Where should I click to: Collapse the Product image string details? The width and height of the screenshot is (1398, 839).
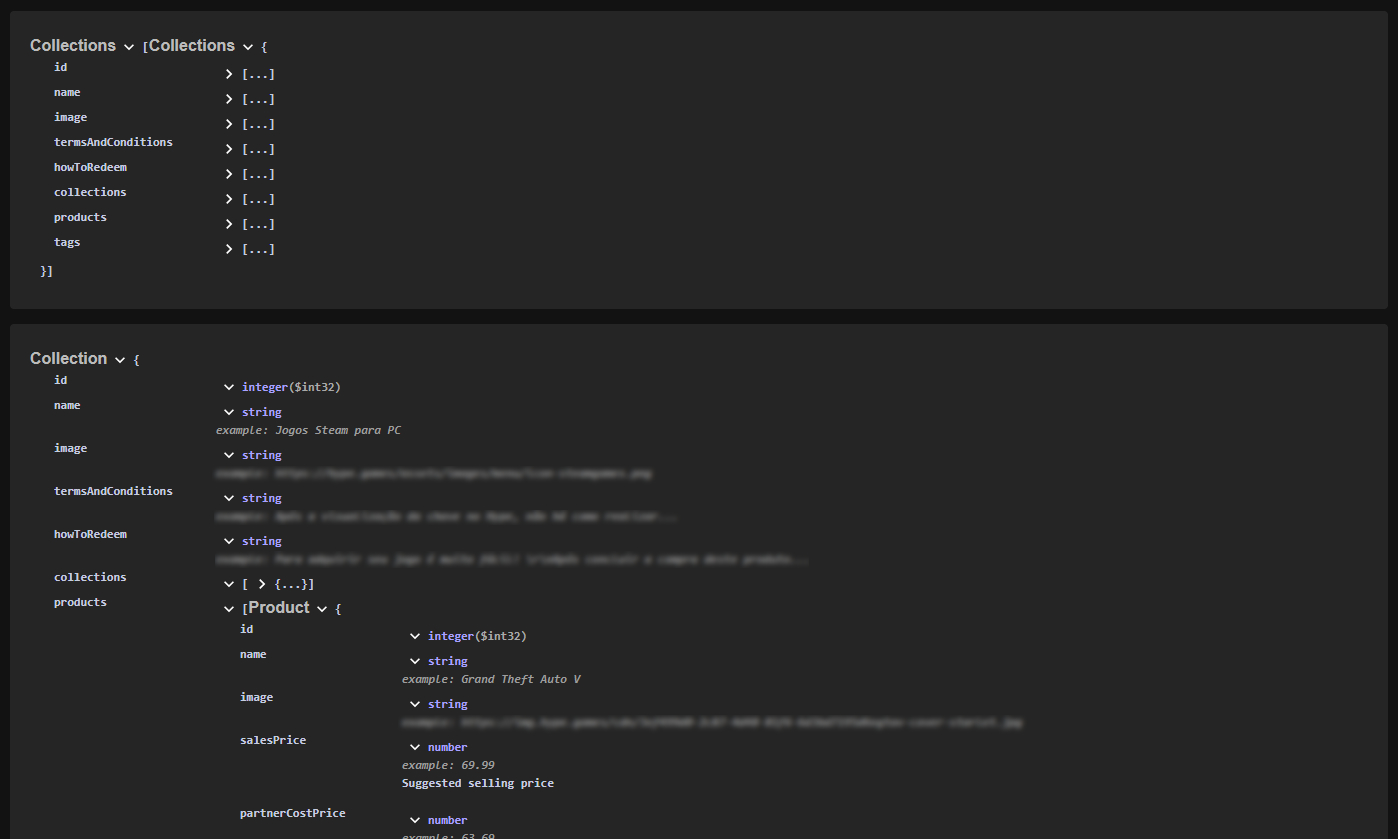click(x=415, y=704)
